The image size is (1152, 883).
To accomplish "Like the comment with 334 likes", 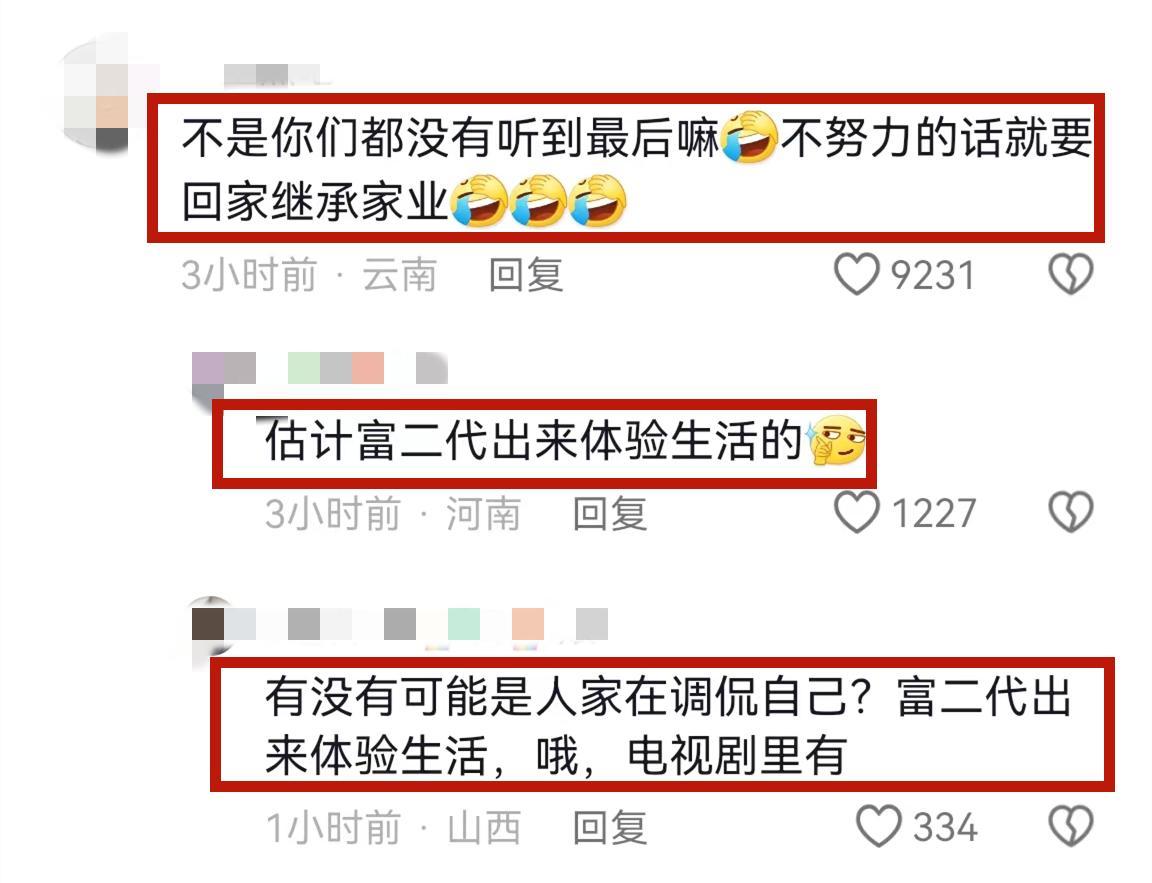I will (x=879, y=826).
